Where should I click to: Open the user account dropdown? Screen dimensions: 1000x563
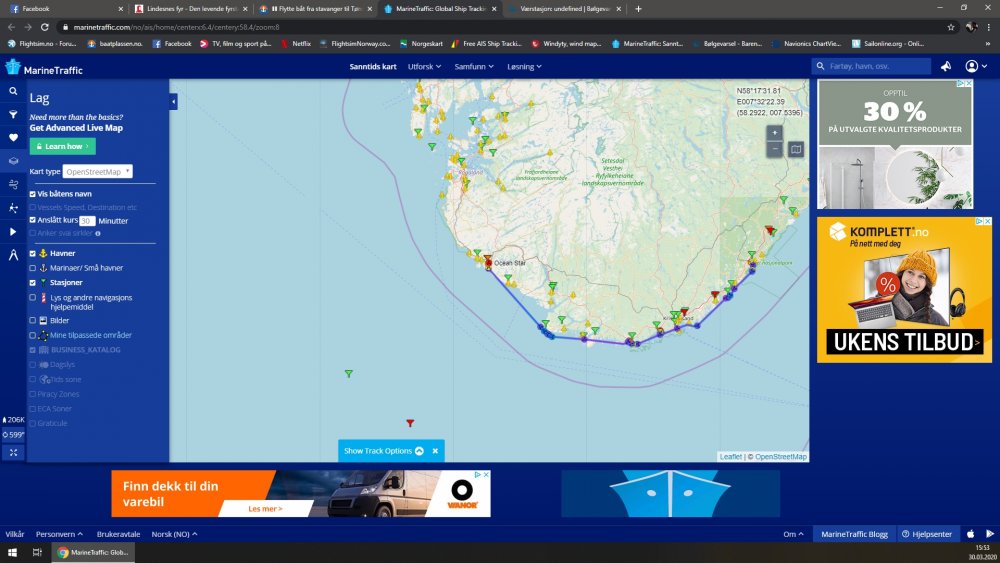coord(976,66)
